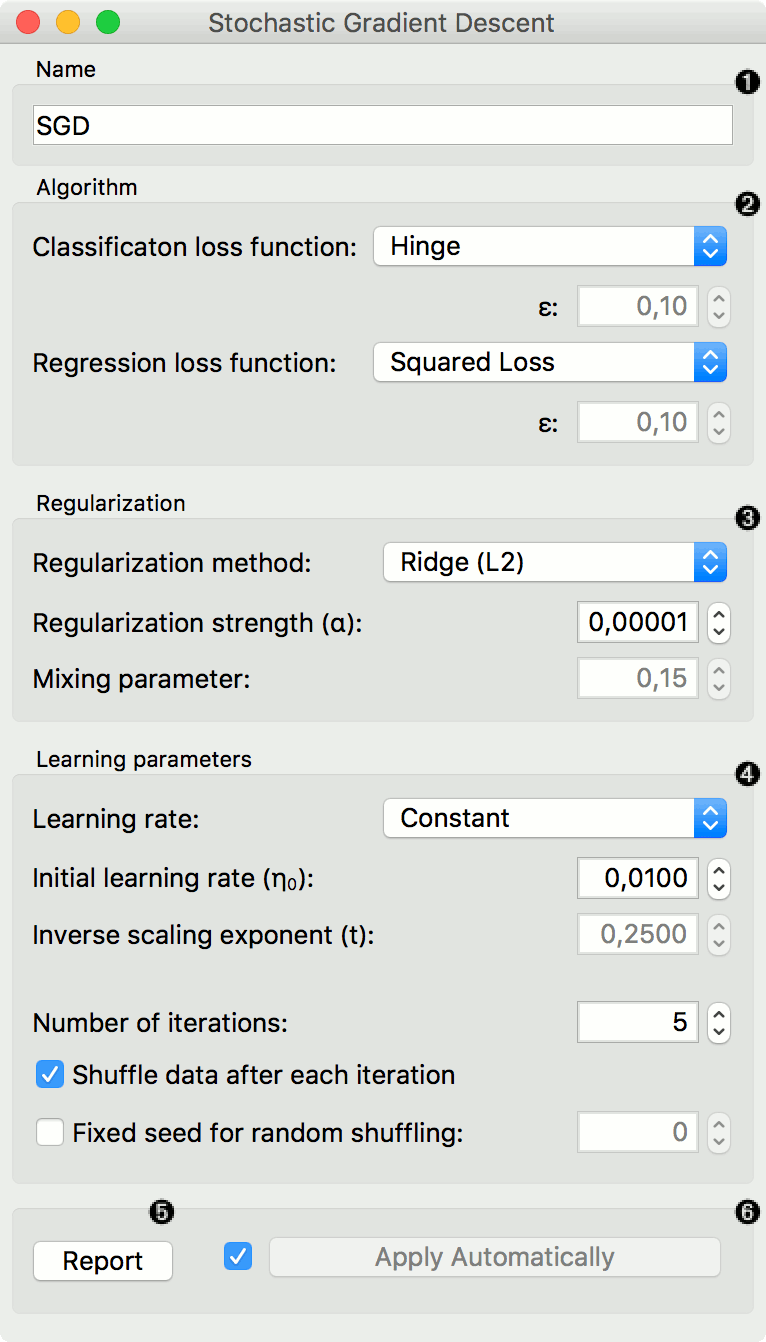Click the Name text field containing SGD
Image resolution: width=766 pixels, height=1342 pixels.
pos(382,126)
